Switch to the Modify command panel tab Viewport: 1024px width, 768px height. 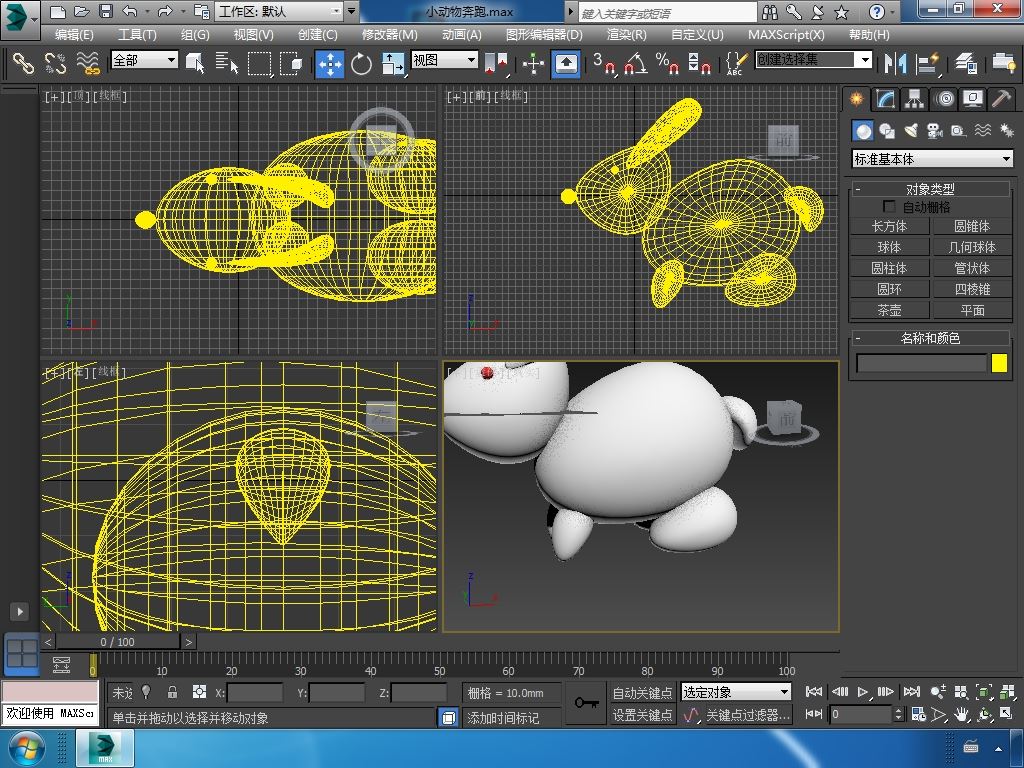click(885, 99)
